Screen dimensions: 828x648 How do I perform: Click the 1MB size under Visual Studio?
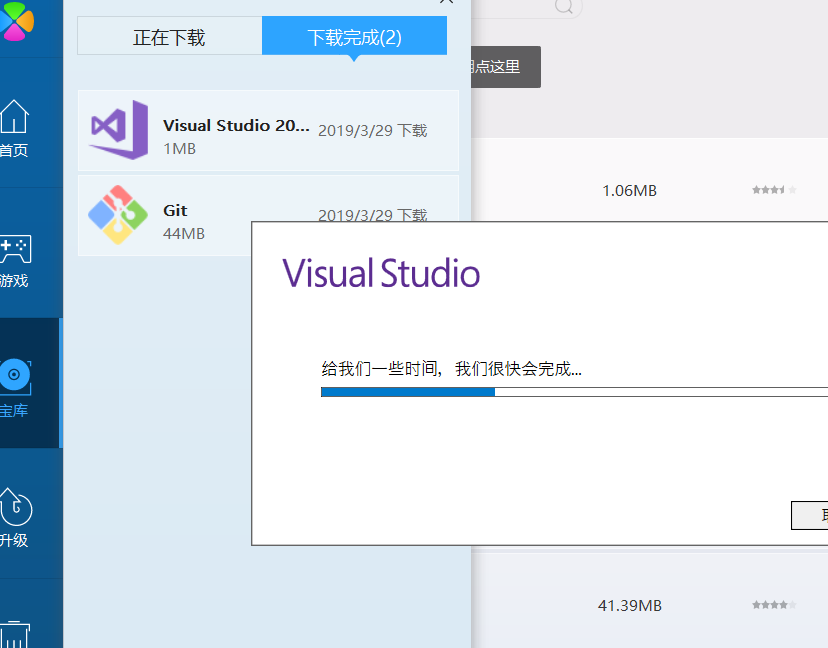[180, 149]
